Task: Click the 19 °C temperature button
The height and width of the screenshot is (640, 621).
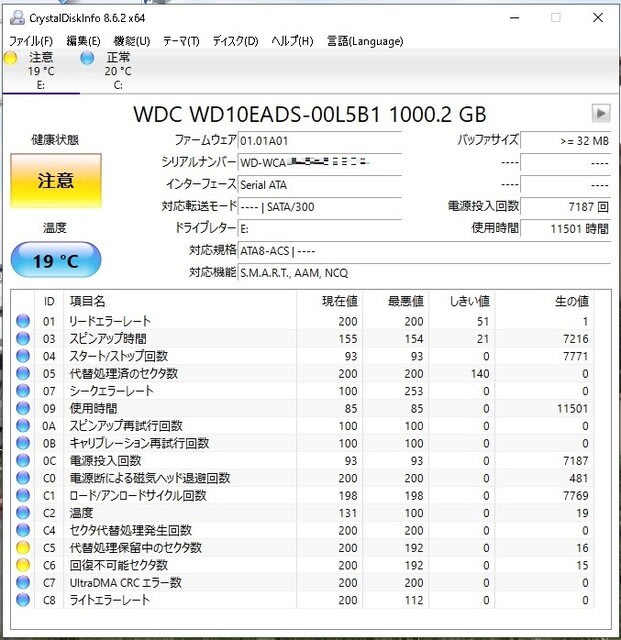Action: coord(56,260)
